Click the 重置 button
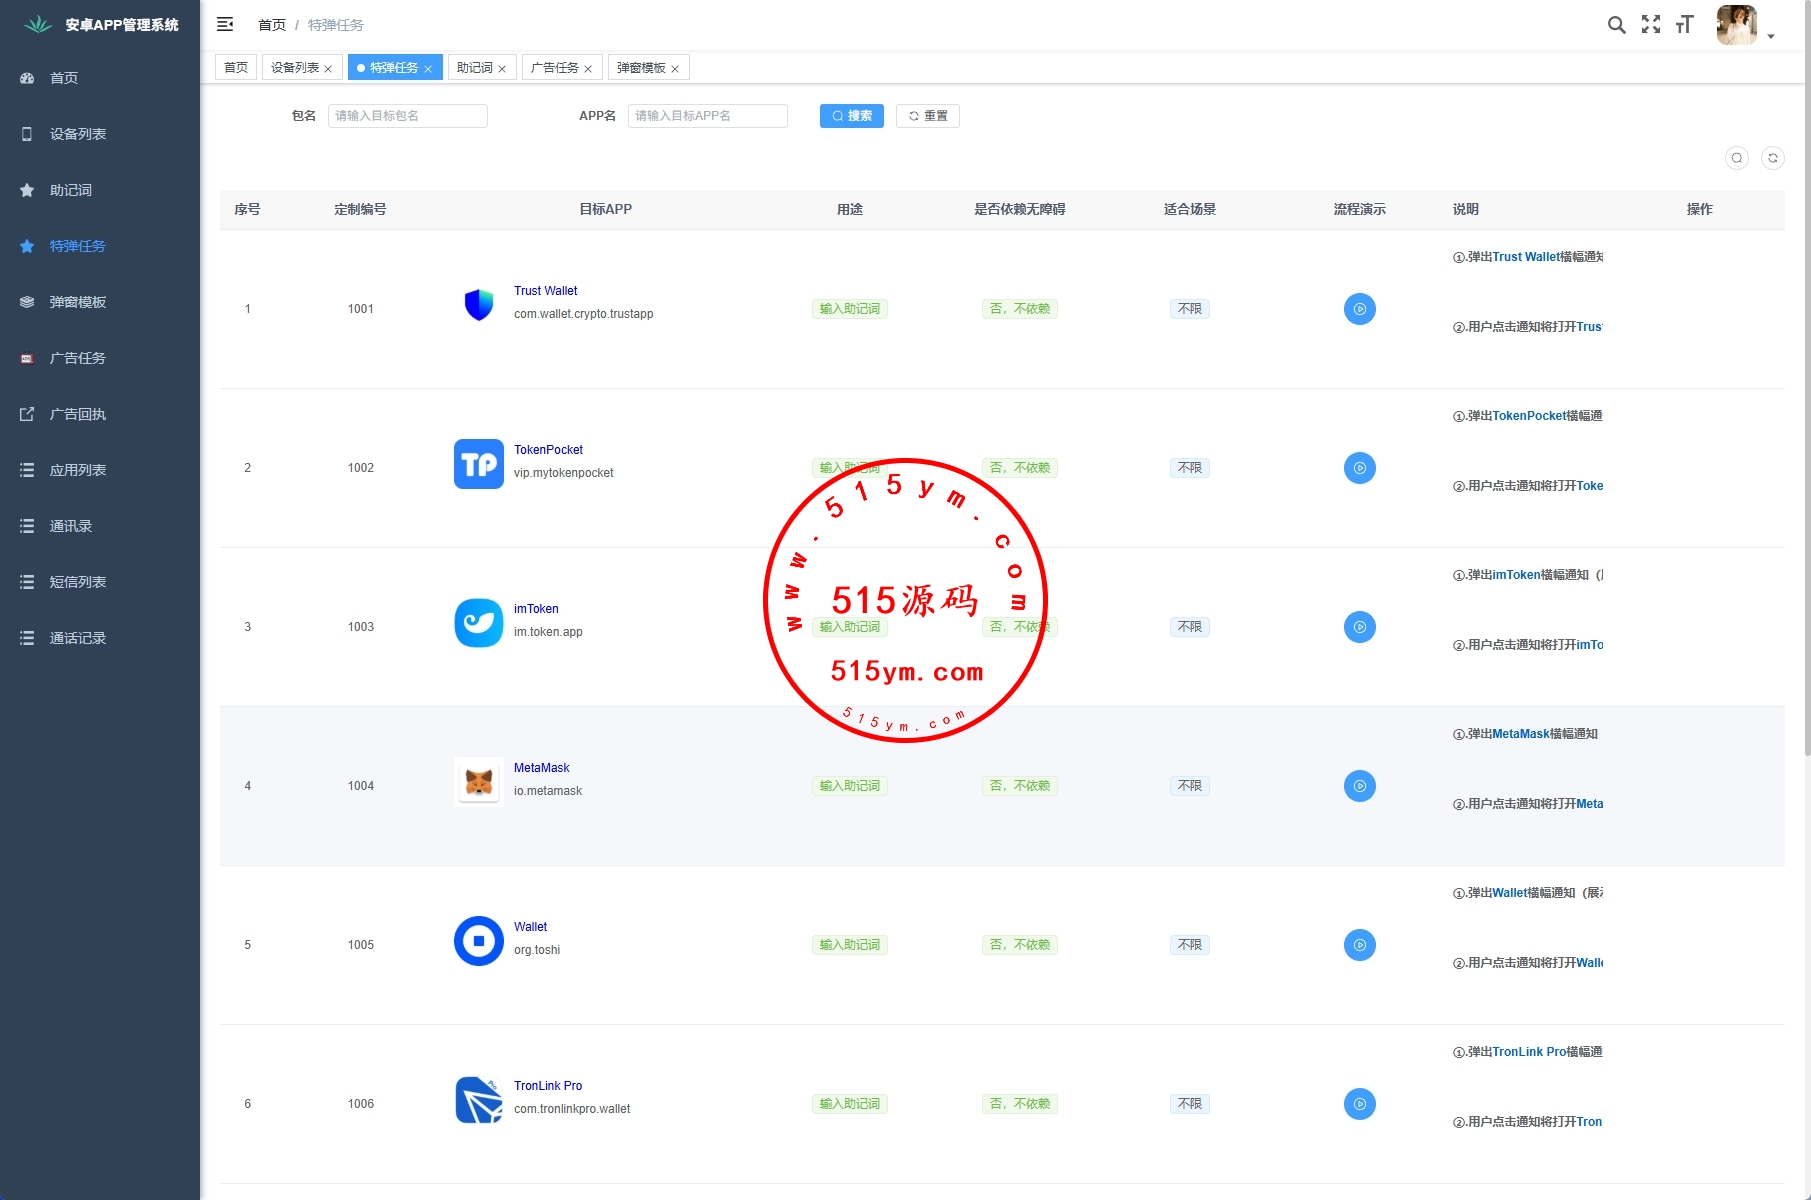This screenshot has height=1200, width=1811. [x=928, y=116]
